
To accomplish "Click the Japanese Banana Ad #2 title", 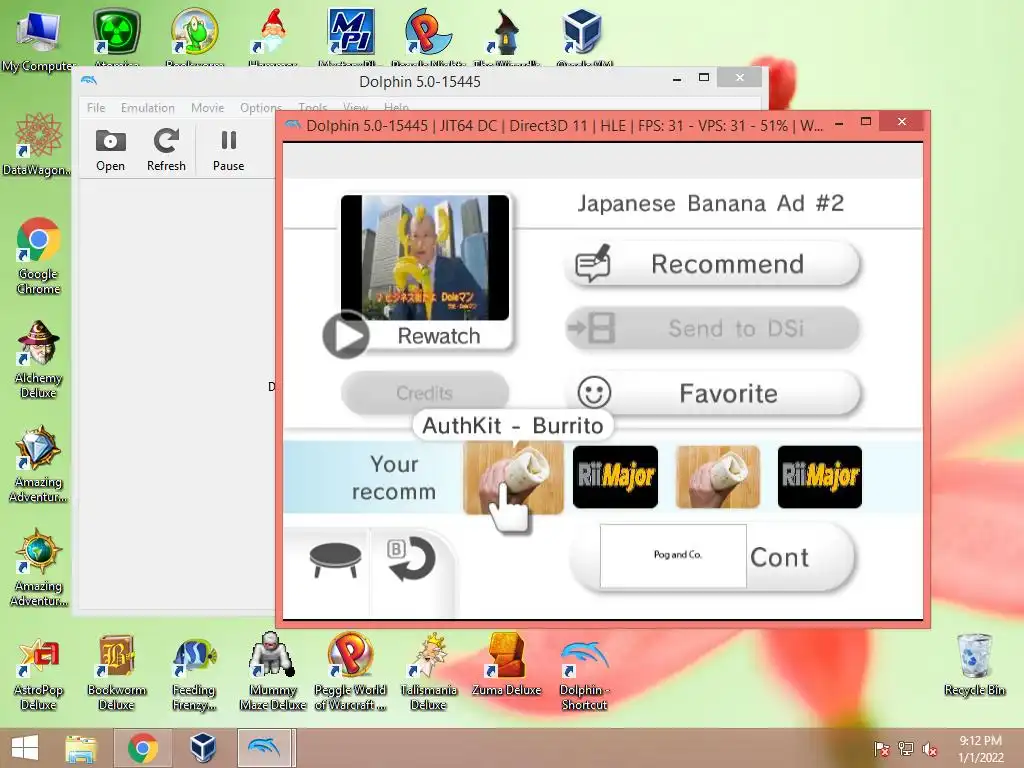I will 711,203.
